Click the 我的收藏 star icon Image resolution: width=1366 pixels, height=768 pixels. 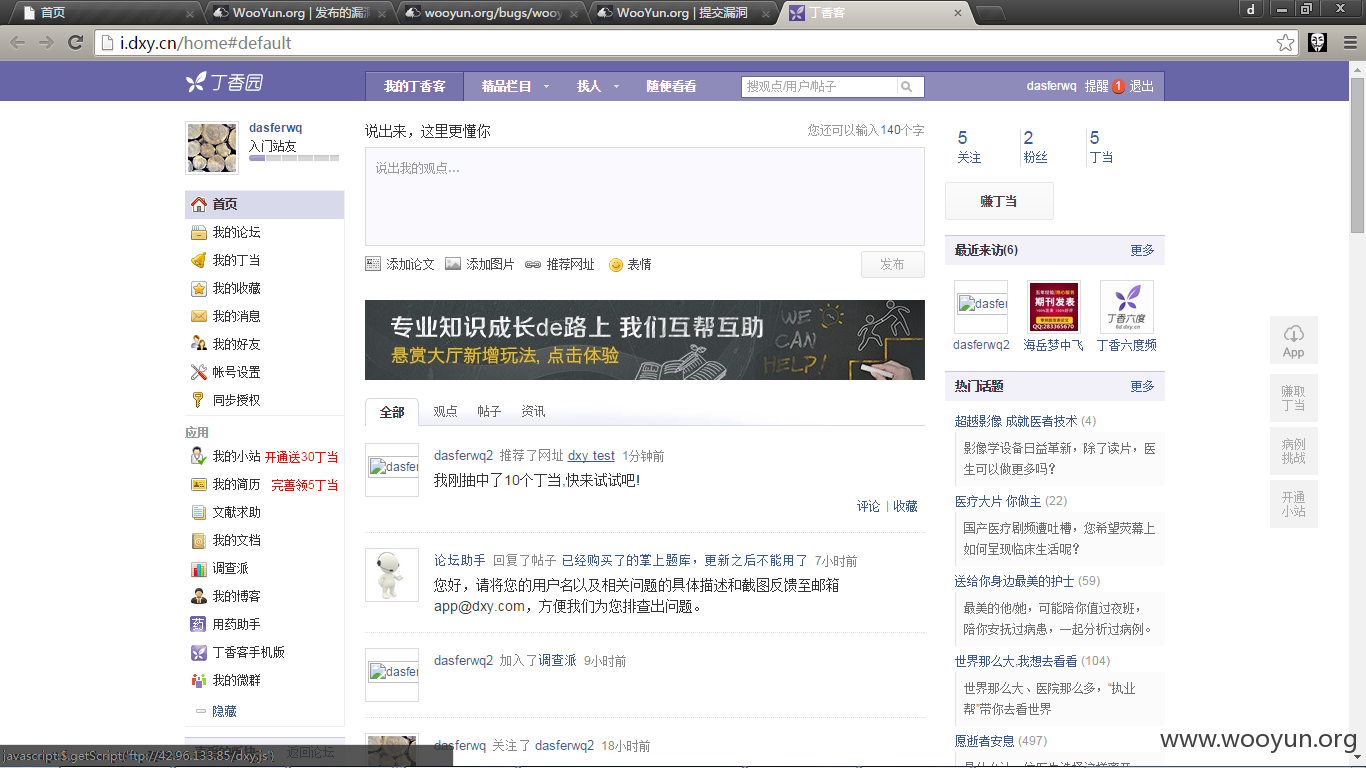click(199, 288)
